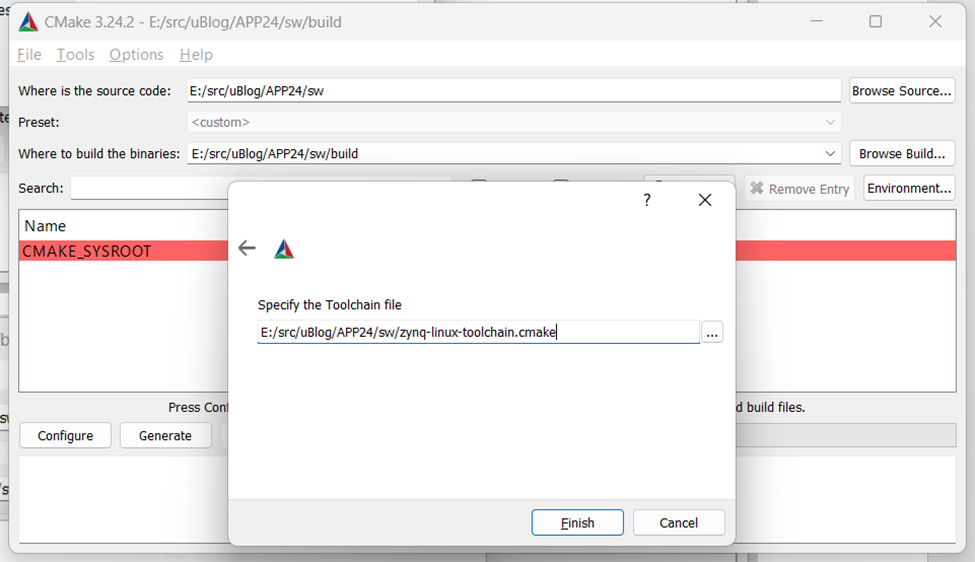The height and width of the screenshot is (562, 975).
Task: Open the Tools menu
Action: [75, 55]
